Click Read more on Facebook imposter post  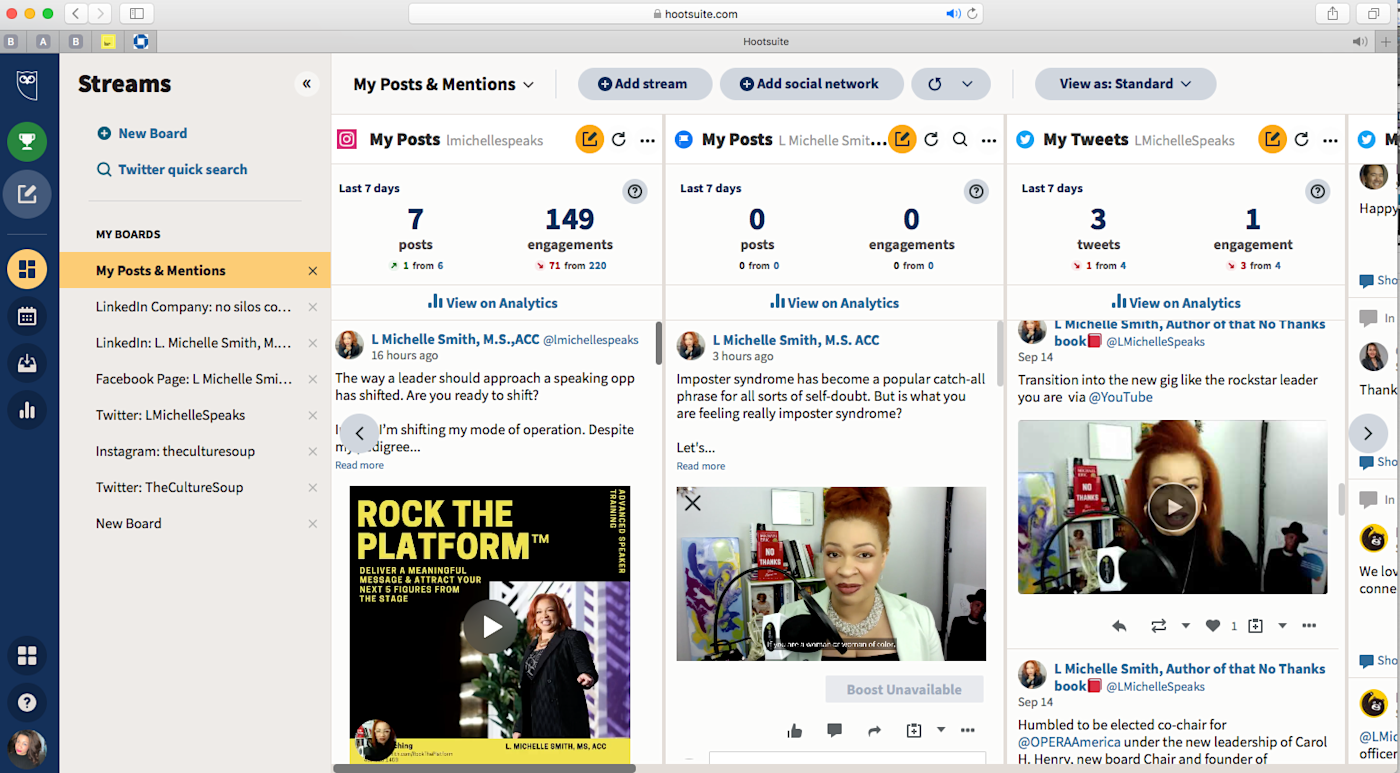click(x=700, y=466)
